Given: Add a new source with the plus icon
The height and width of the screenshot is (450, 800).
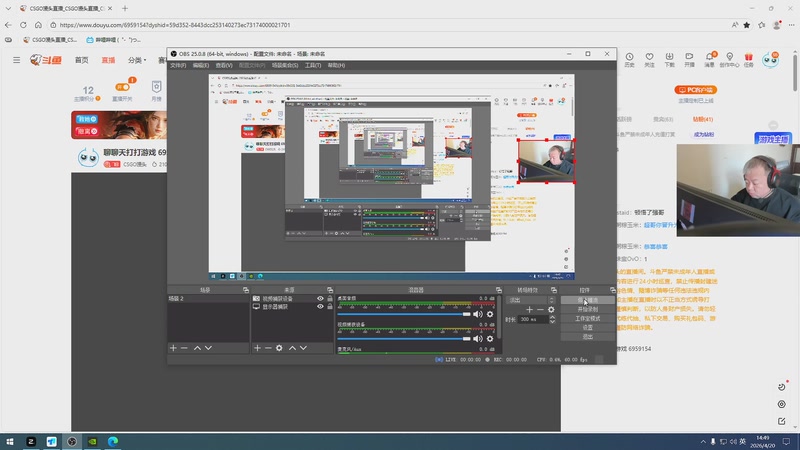Looking at the screenshot, I should pos(257,348).
